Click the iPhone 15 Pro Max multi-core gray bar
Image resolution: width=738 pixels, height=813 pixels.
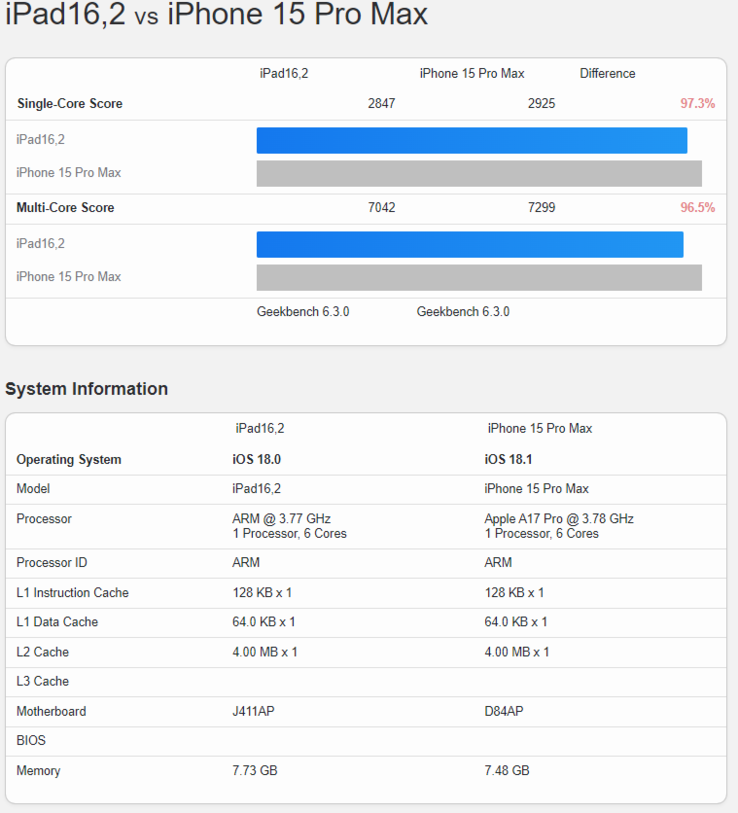(x=479, y=278)
